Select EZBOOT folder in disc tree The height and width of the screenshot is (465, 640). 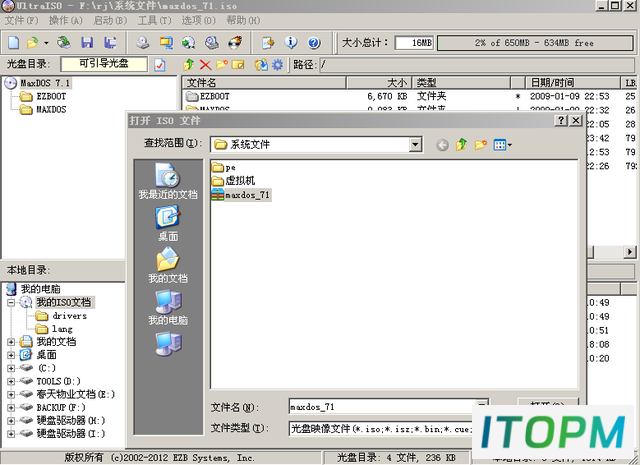(51, 96)
